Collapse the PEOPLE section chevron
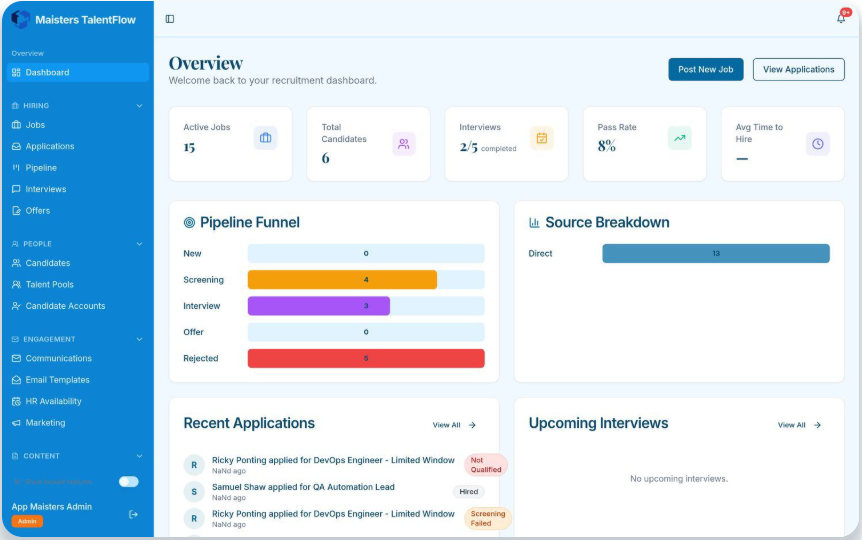Image resolution: width=862 pixels, height=540 pixels. tap(139, 244)
